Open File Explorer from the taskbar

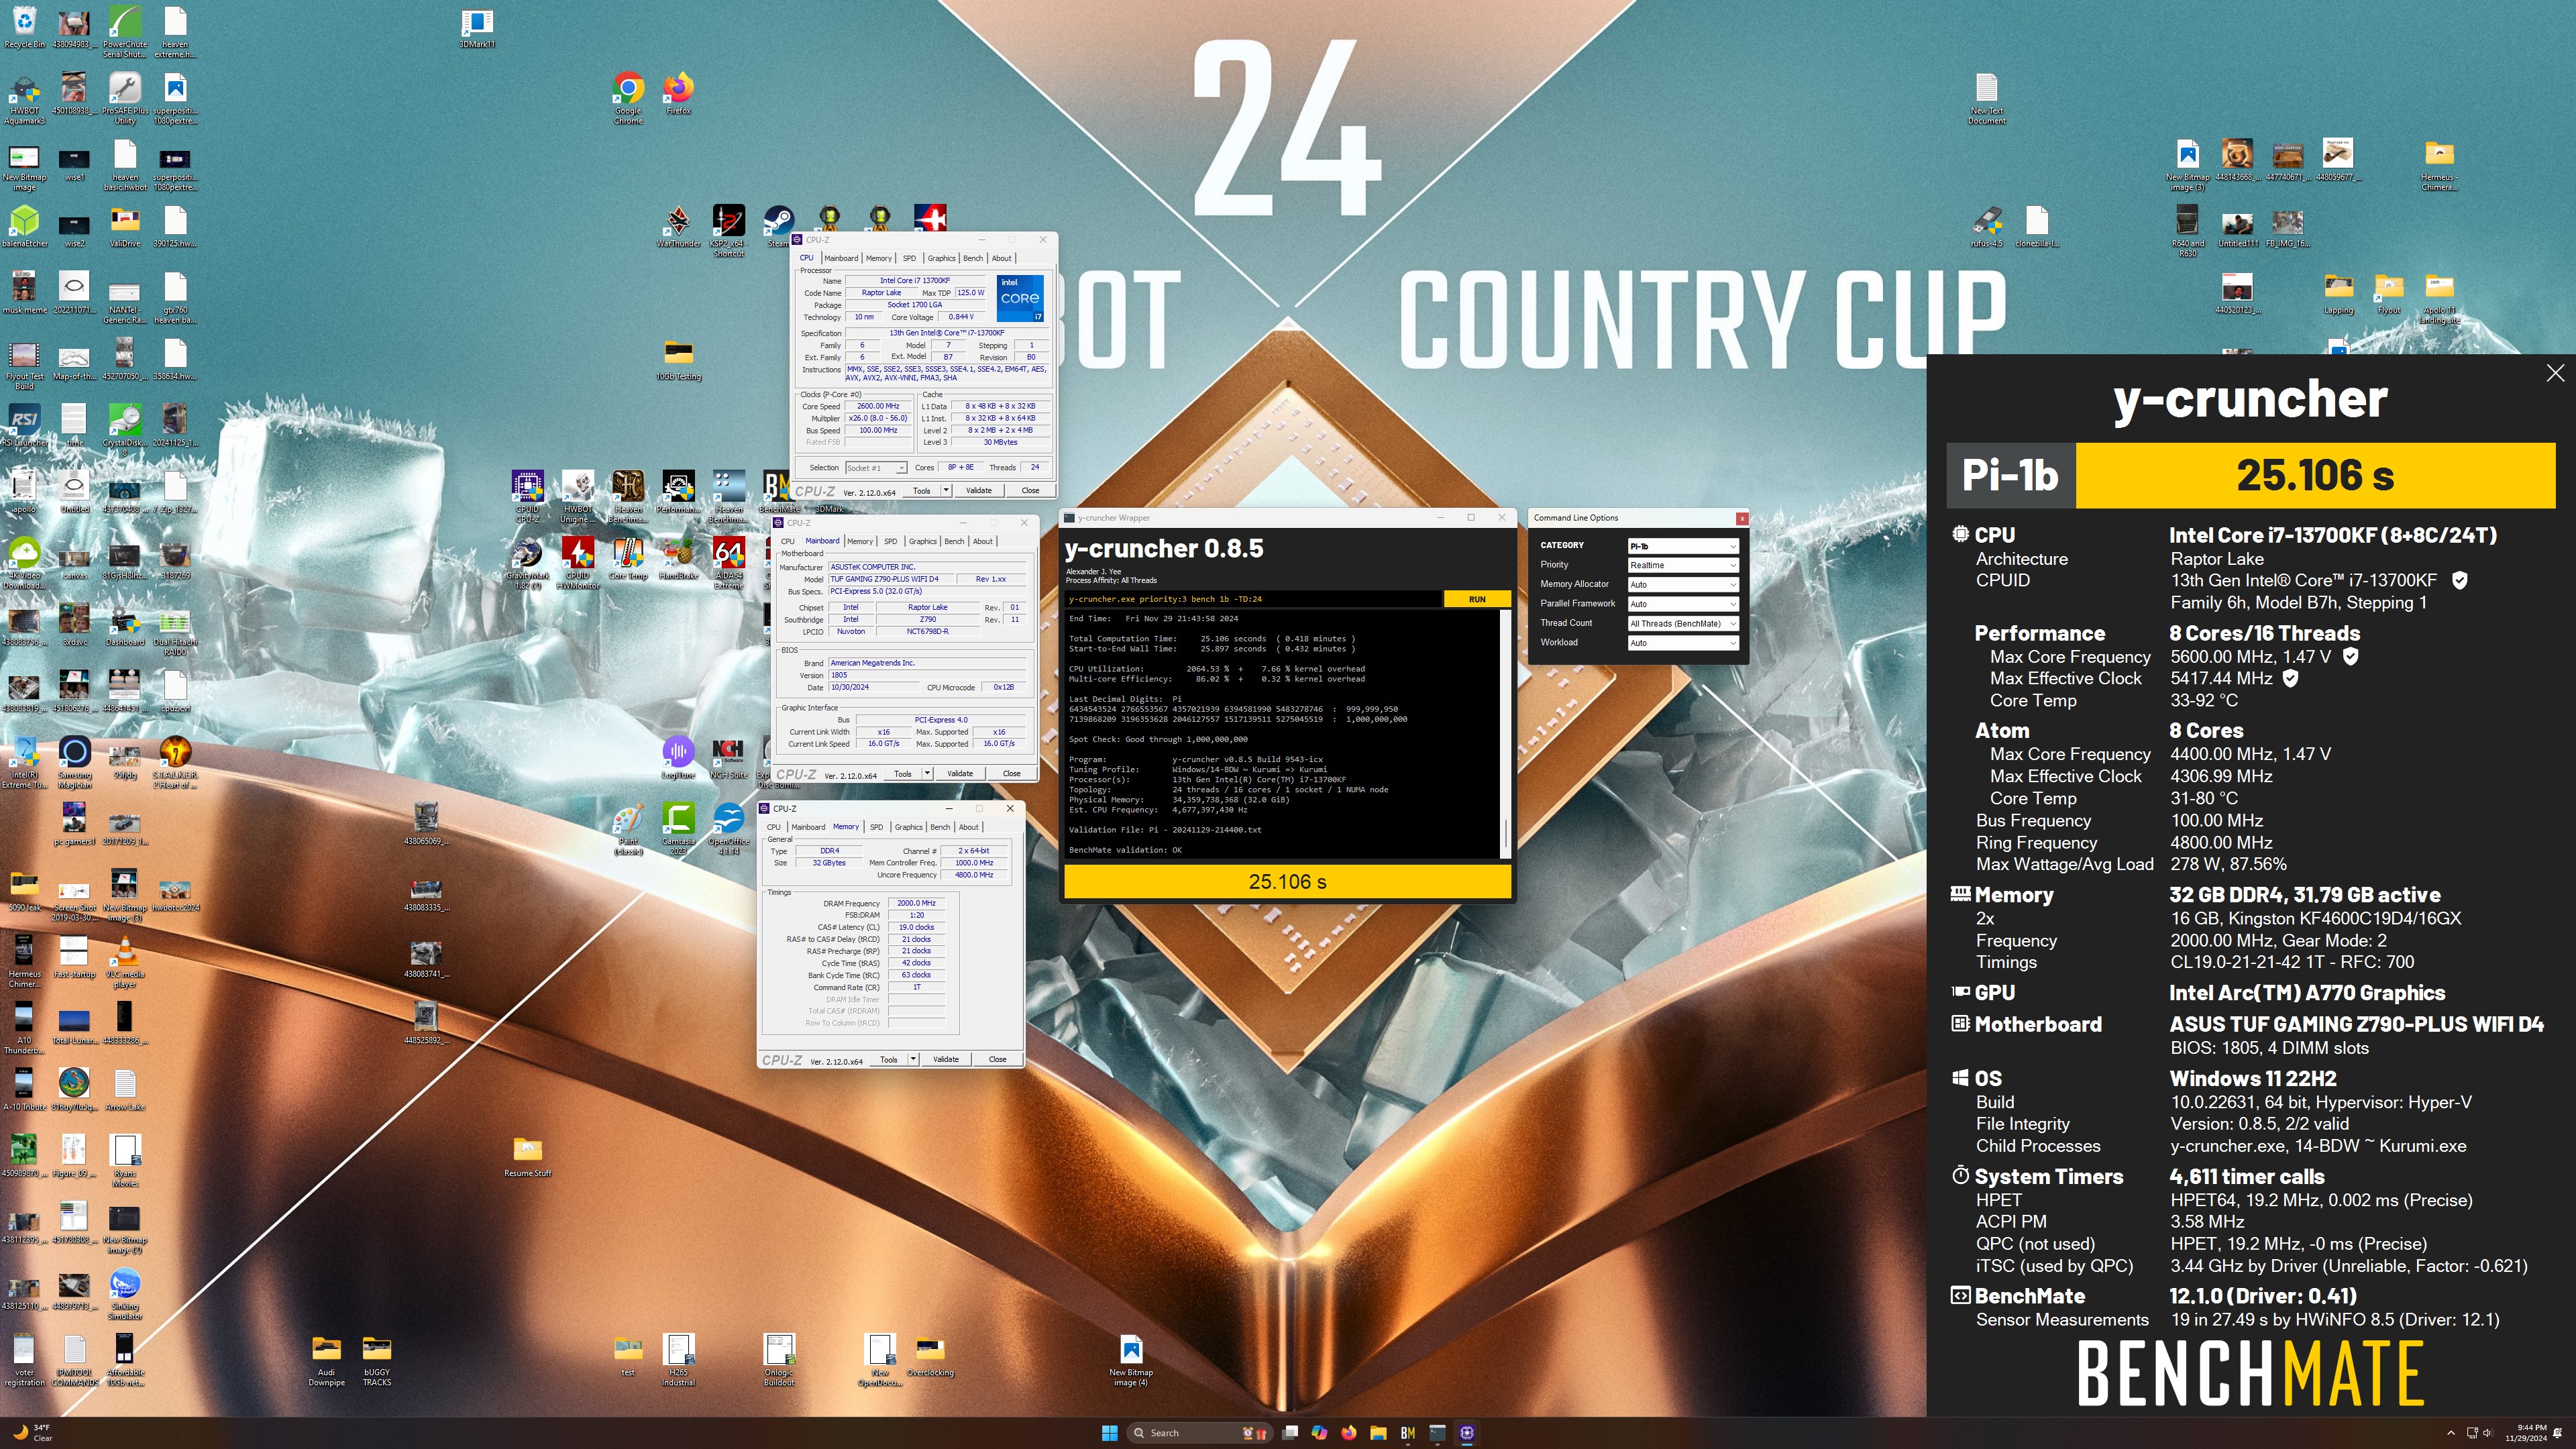1378,1432
